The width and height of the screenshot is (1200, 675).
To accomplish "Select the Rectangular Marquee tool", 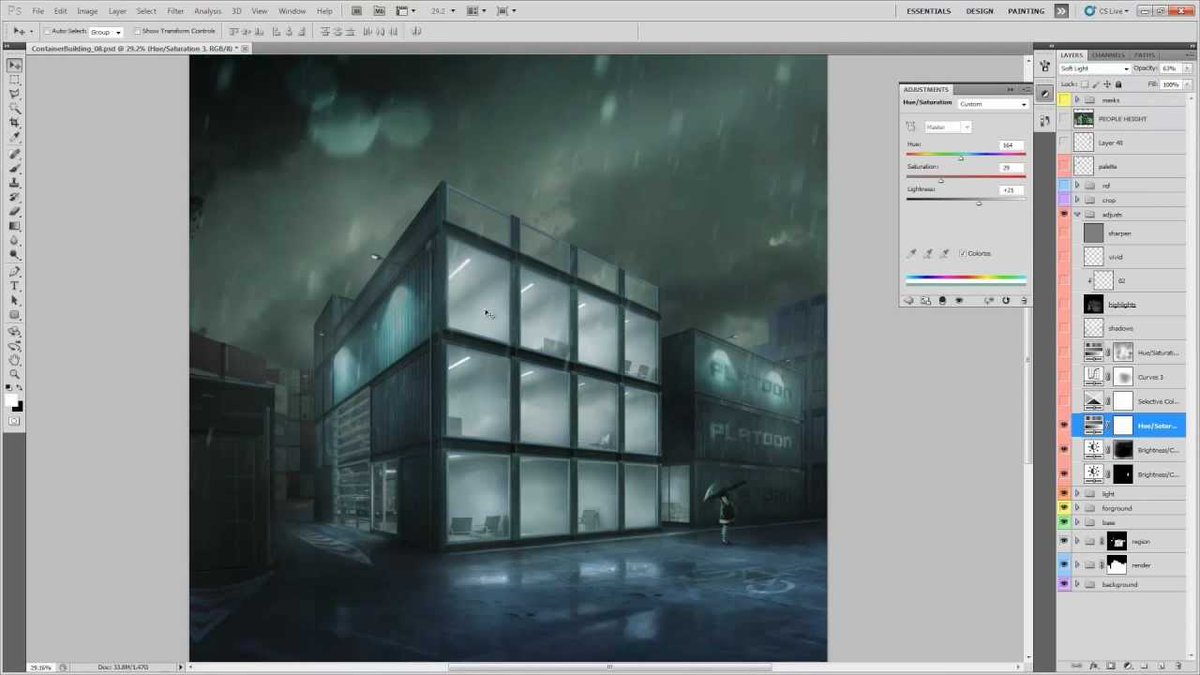I will tap(15, 79).
